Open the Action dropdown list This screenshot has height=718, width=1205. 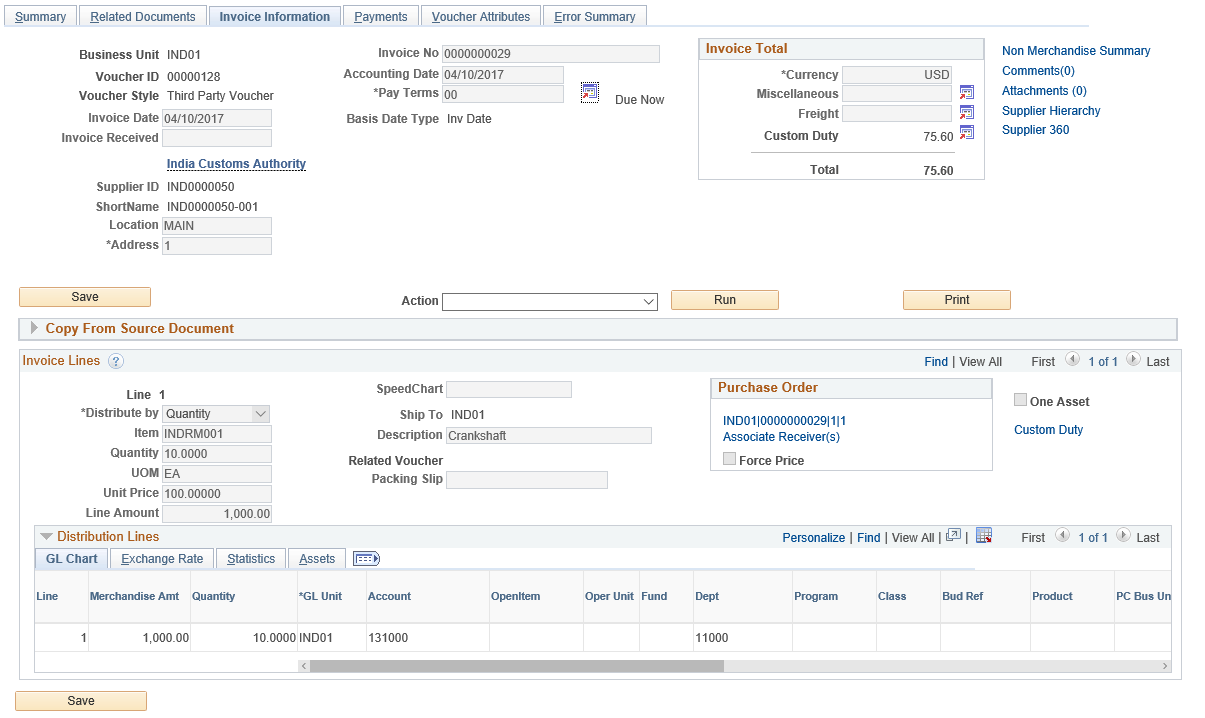pos(548,299)
